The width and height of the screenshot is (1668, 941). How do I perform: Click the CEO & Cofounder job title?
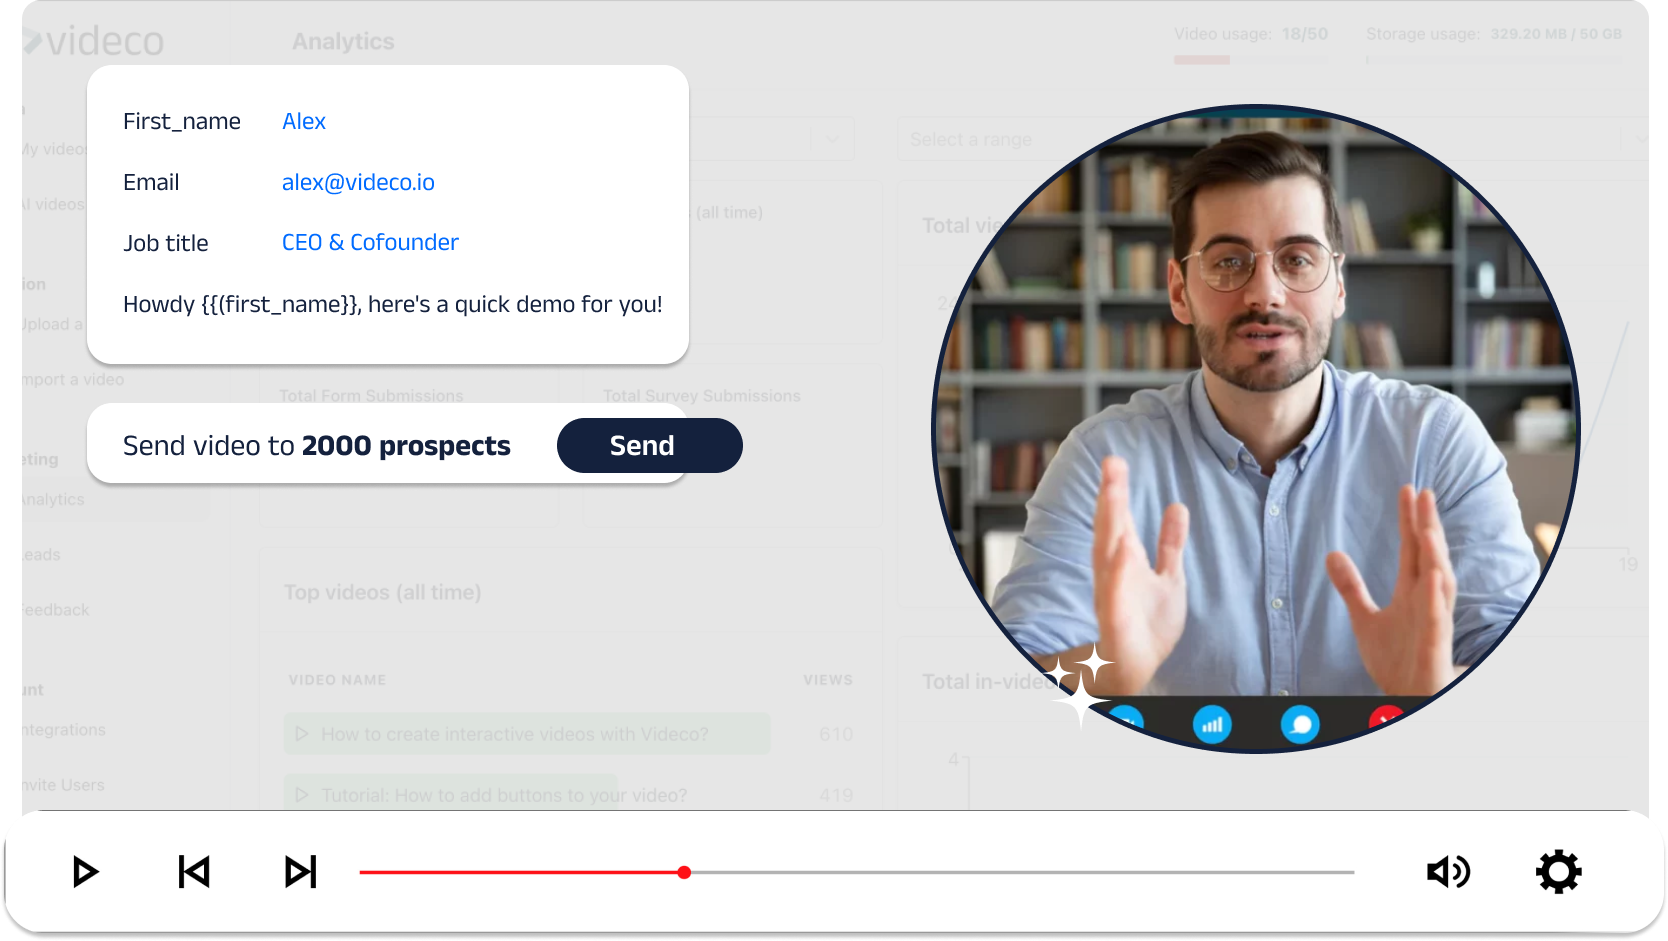(370, 242)
